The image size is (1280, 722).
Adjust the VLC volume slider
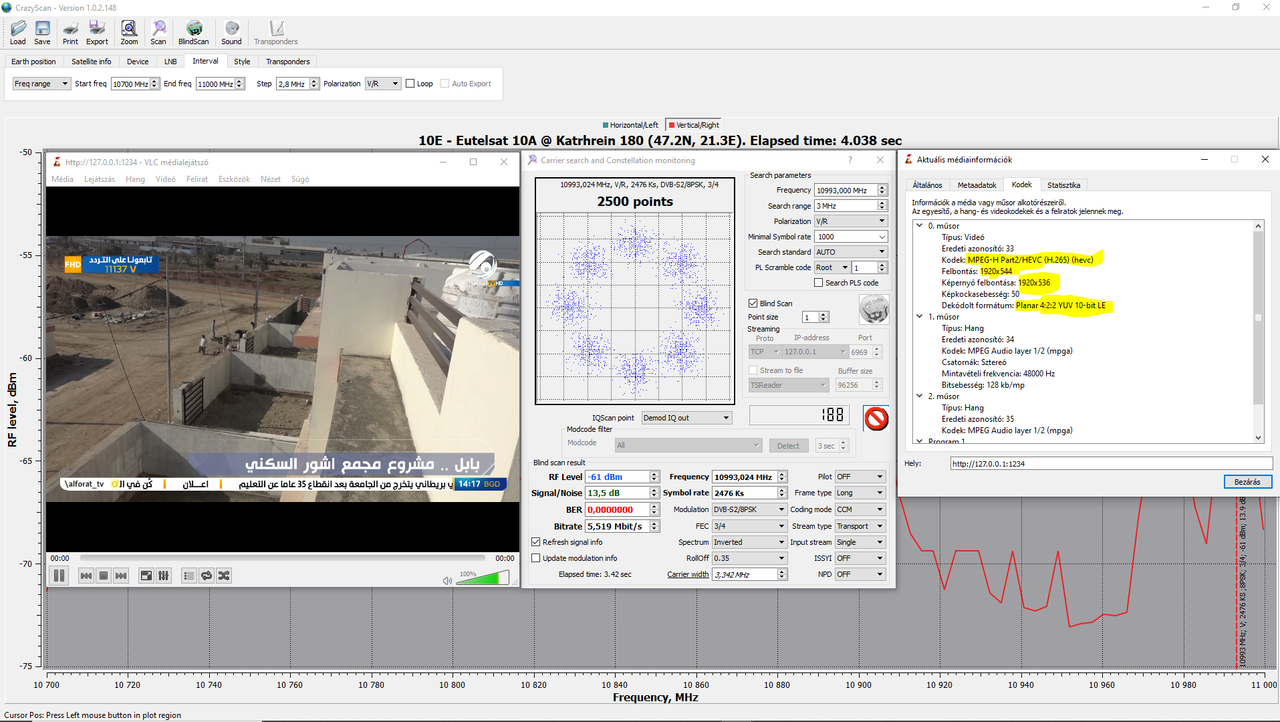click(x=483, y=578)
